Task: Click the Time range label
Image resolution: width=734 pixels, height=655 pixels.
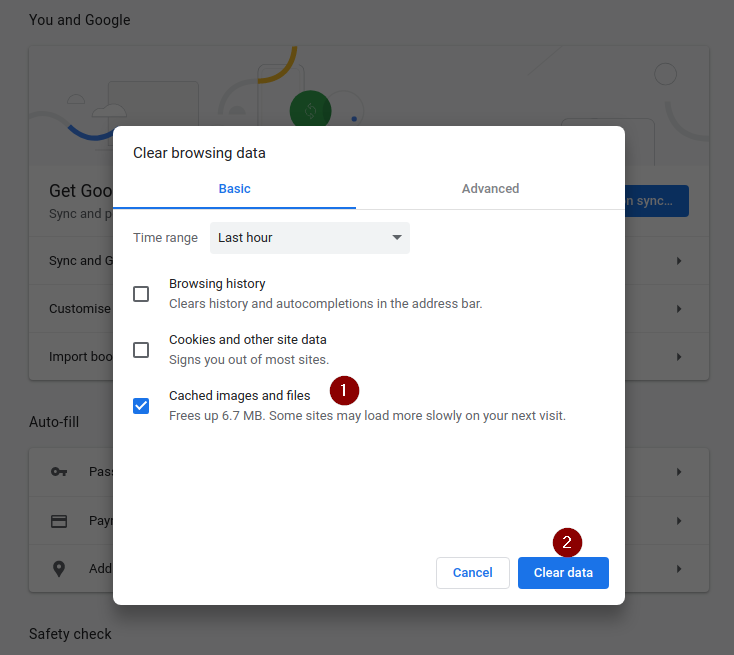Action: [165, 238]
